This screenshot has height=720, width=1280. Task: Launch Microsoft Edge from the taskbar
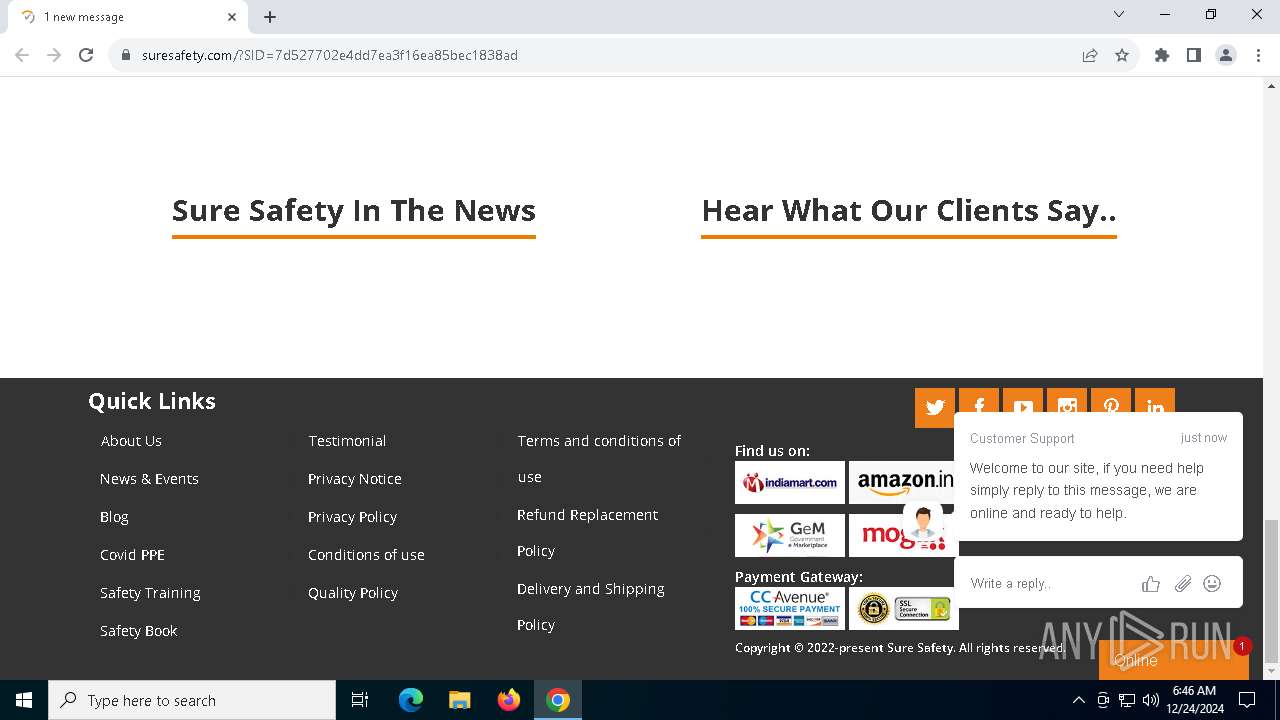pos(411,700)
